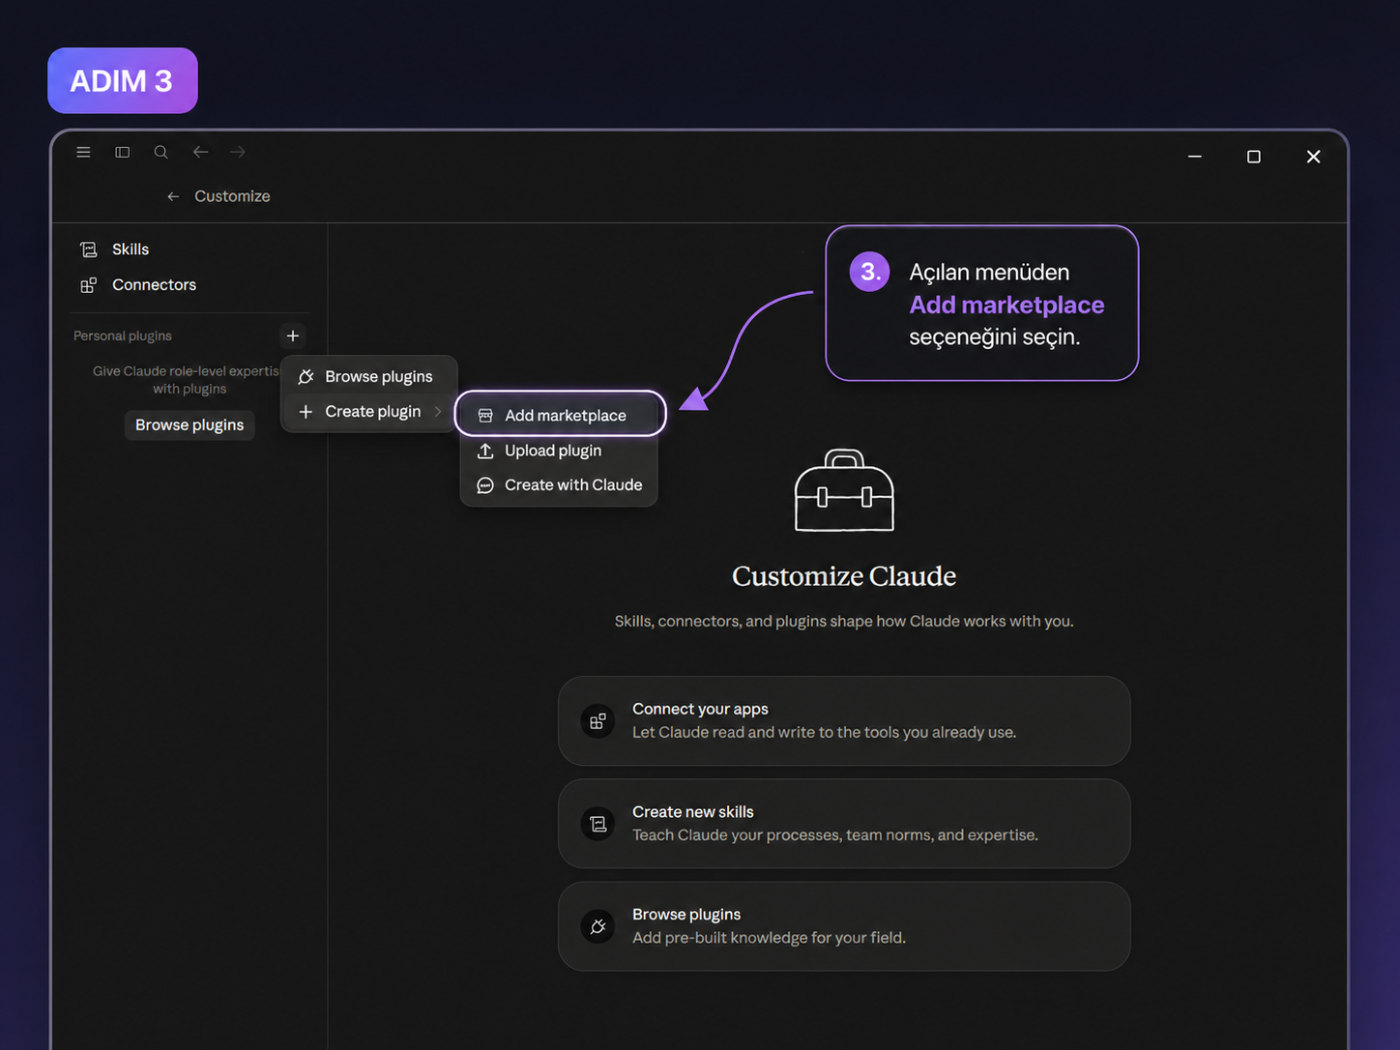Click the back arrow beside Customize
1400x1050 pixels.
173,196
